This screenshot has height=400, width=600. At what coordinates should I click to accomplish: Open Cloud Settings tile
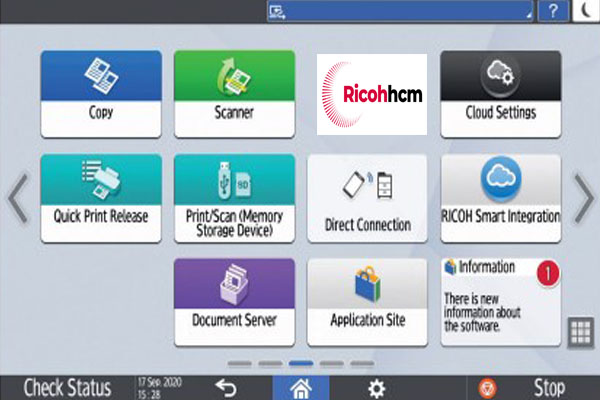tap(501, 94)
